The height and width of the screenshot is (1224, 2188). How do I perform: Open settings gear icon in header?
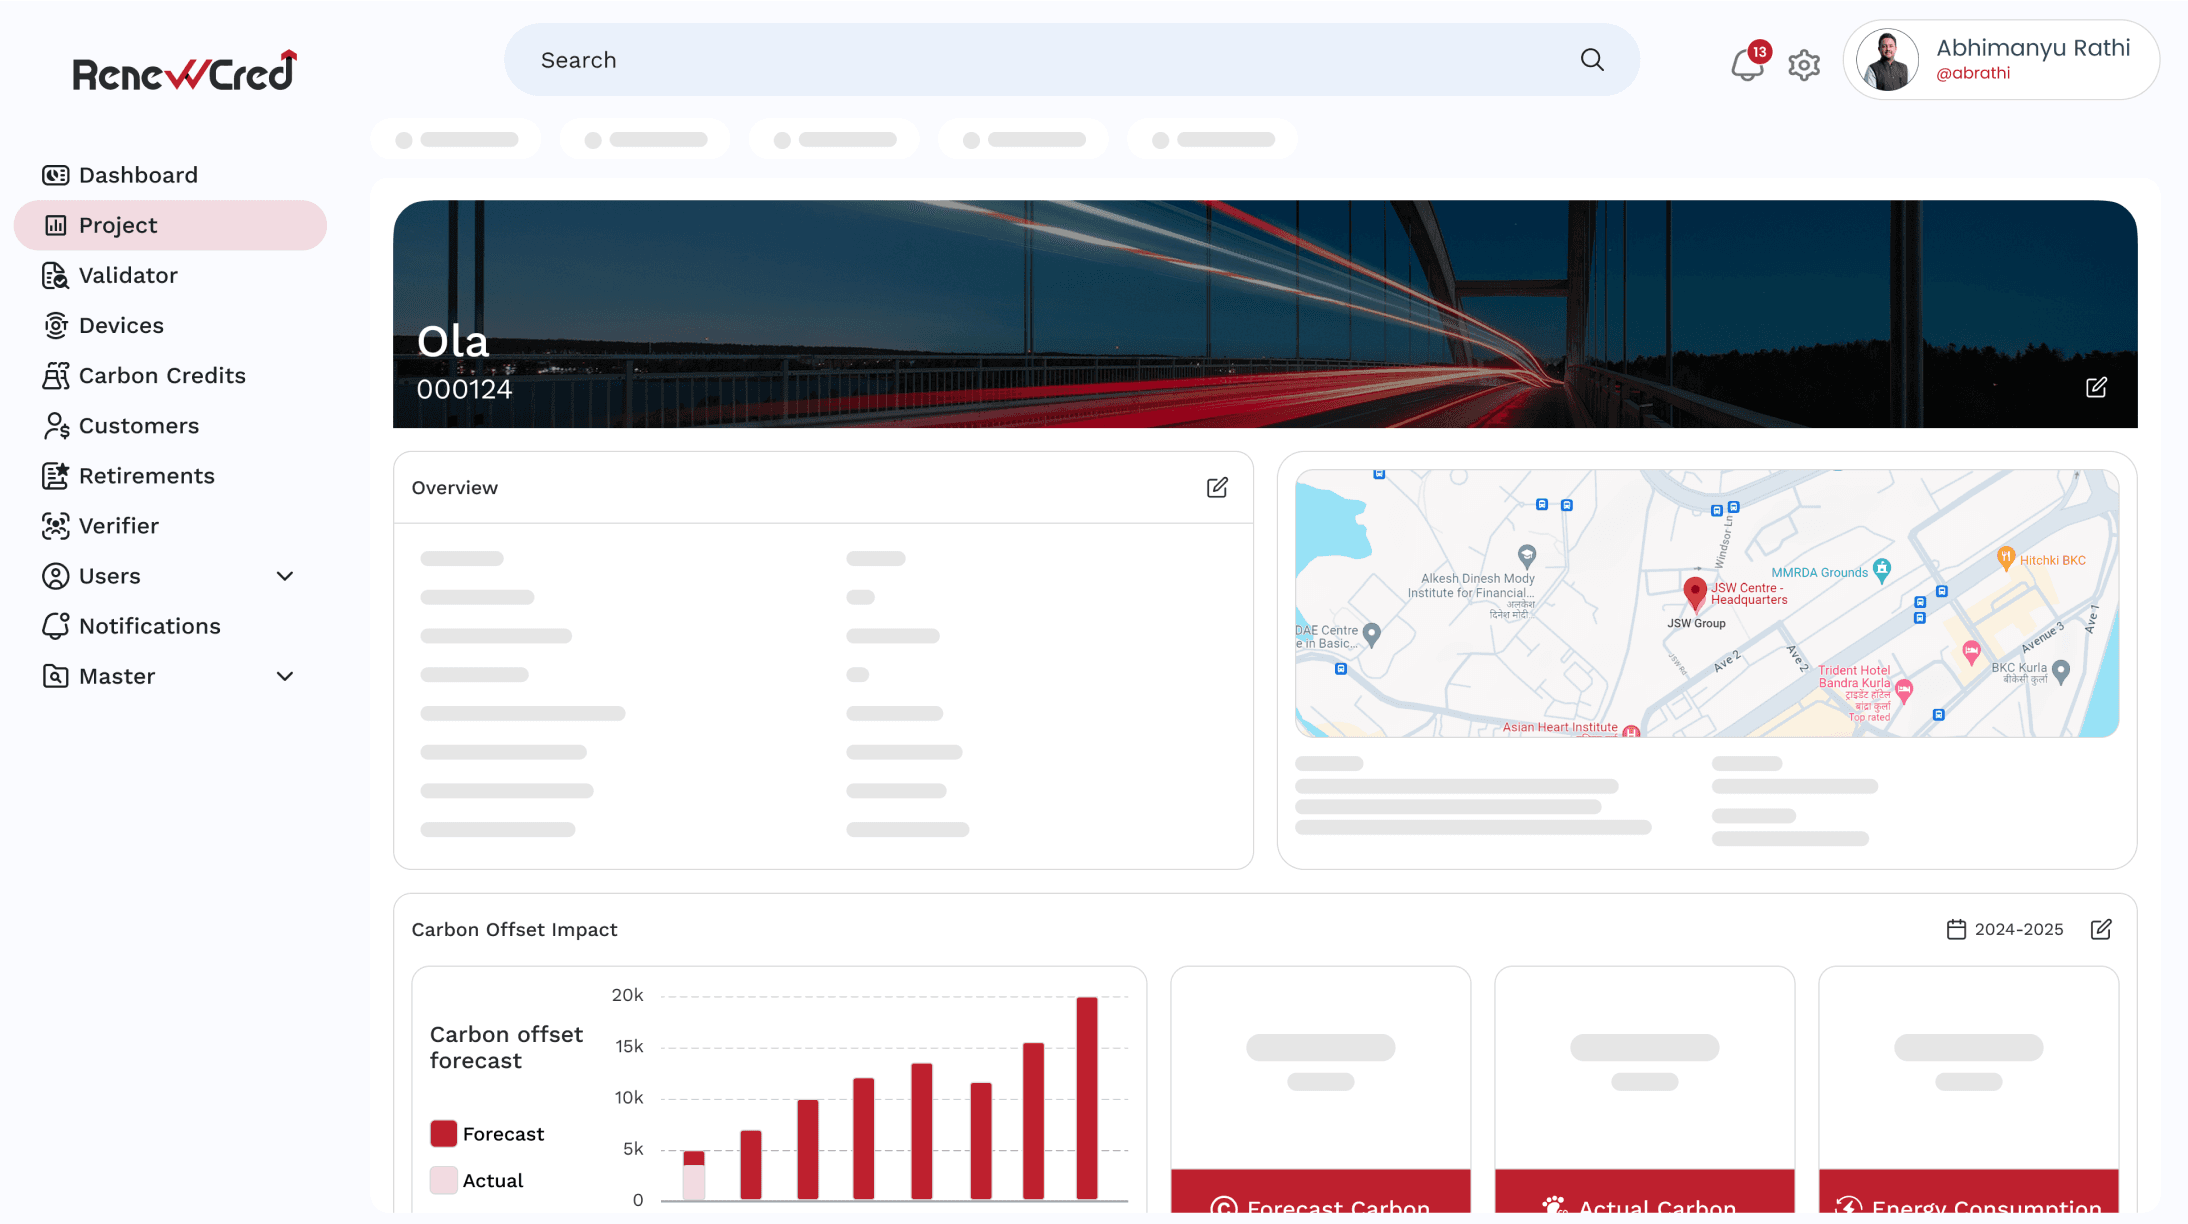click(1804, 65)
